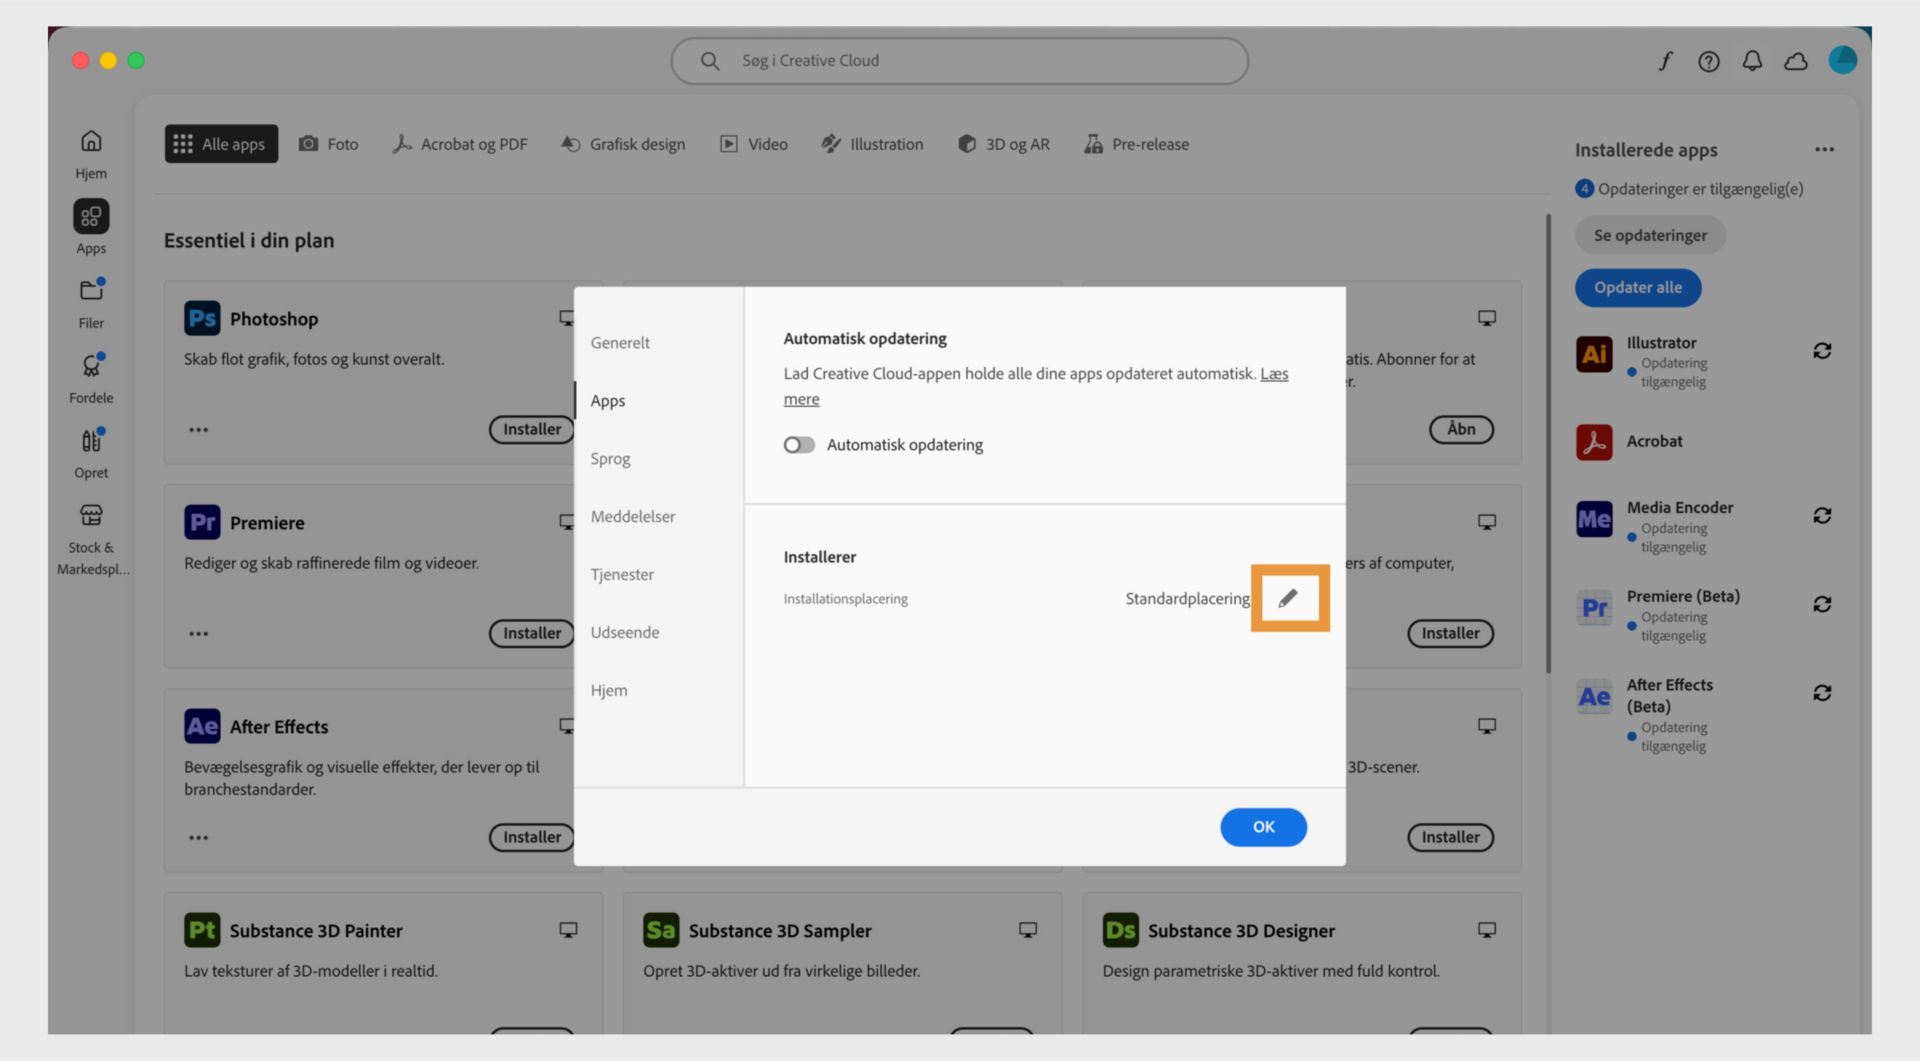This screenshot has width=1920, height=1062.
Task: Open the Sprog settings tab
Action: pyautogui.click(x=610, y=458)
